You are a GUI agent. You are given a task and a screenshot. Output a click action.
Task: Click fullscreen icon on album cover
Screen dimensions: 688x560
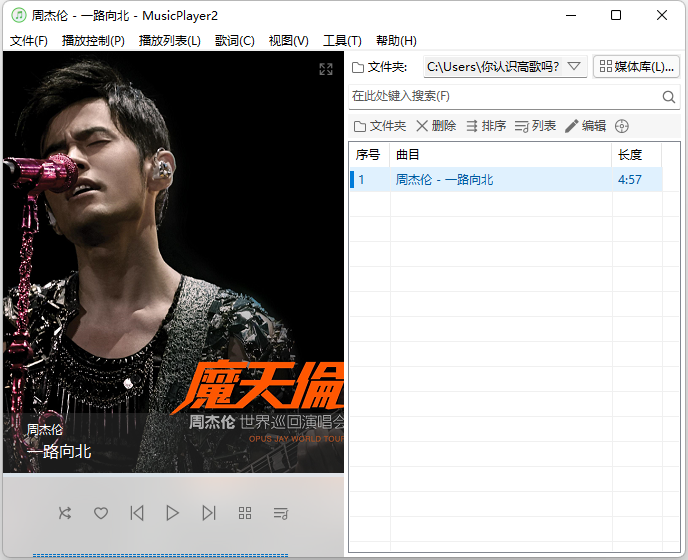(x=326, y=69)
